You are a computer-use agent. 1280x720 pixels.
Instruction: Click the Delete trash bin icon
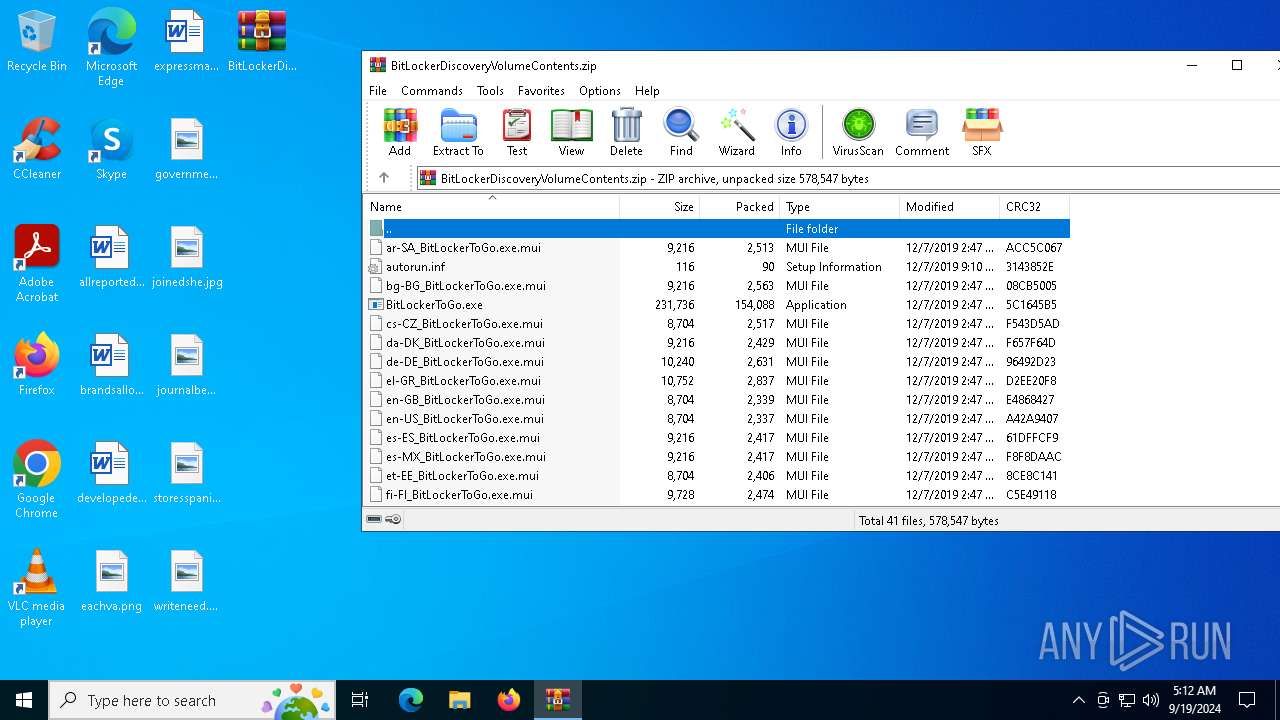tap(626, 132)
